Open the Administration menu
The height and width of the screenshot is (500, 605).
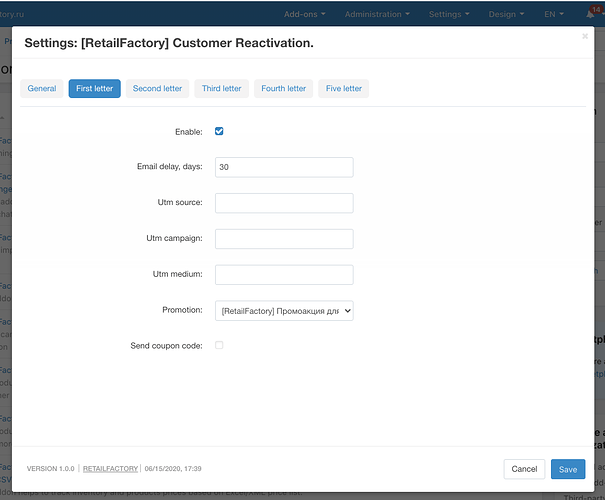click(377, 14)
